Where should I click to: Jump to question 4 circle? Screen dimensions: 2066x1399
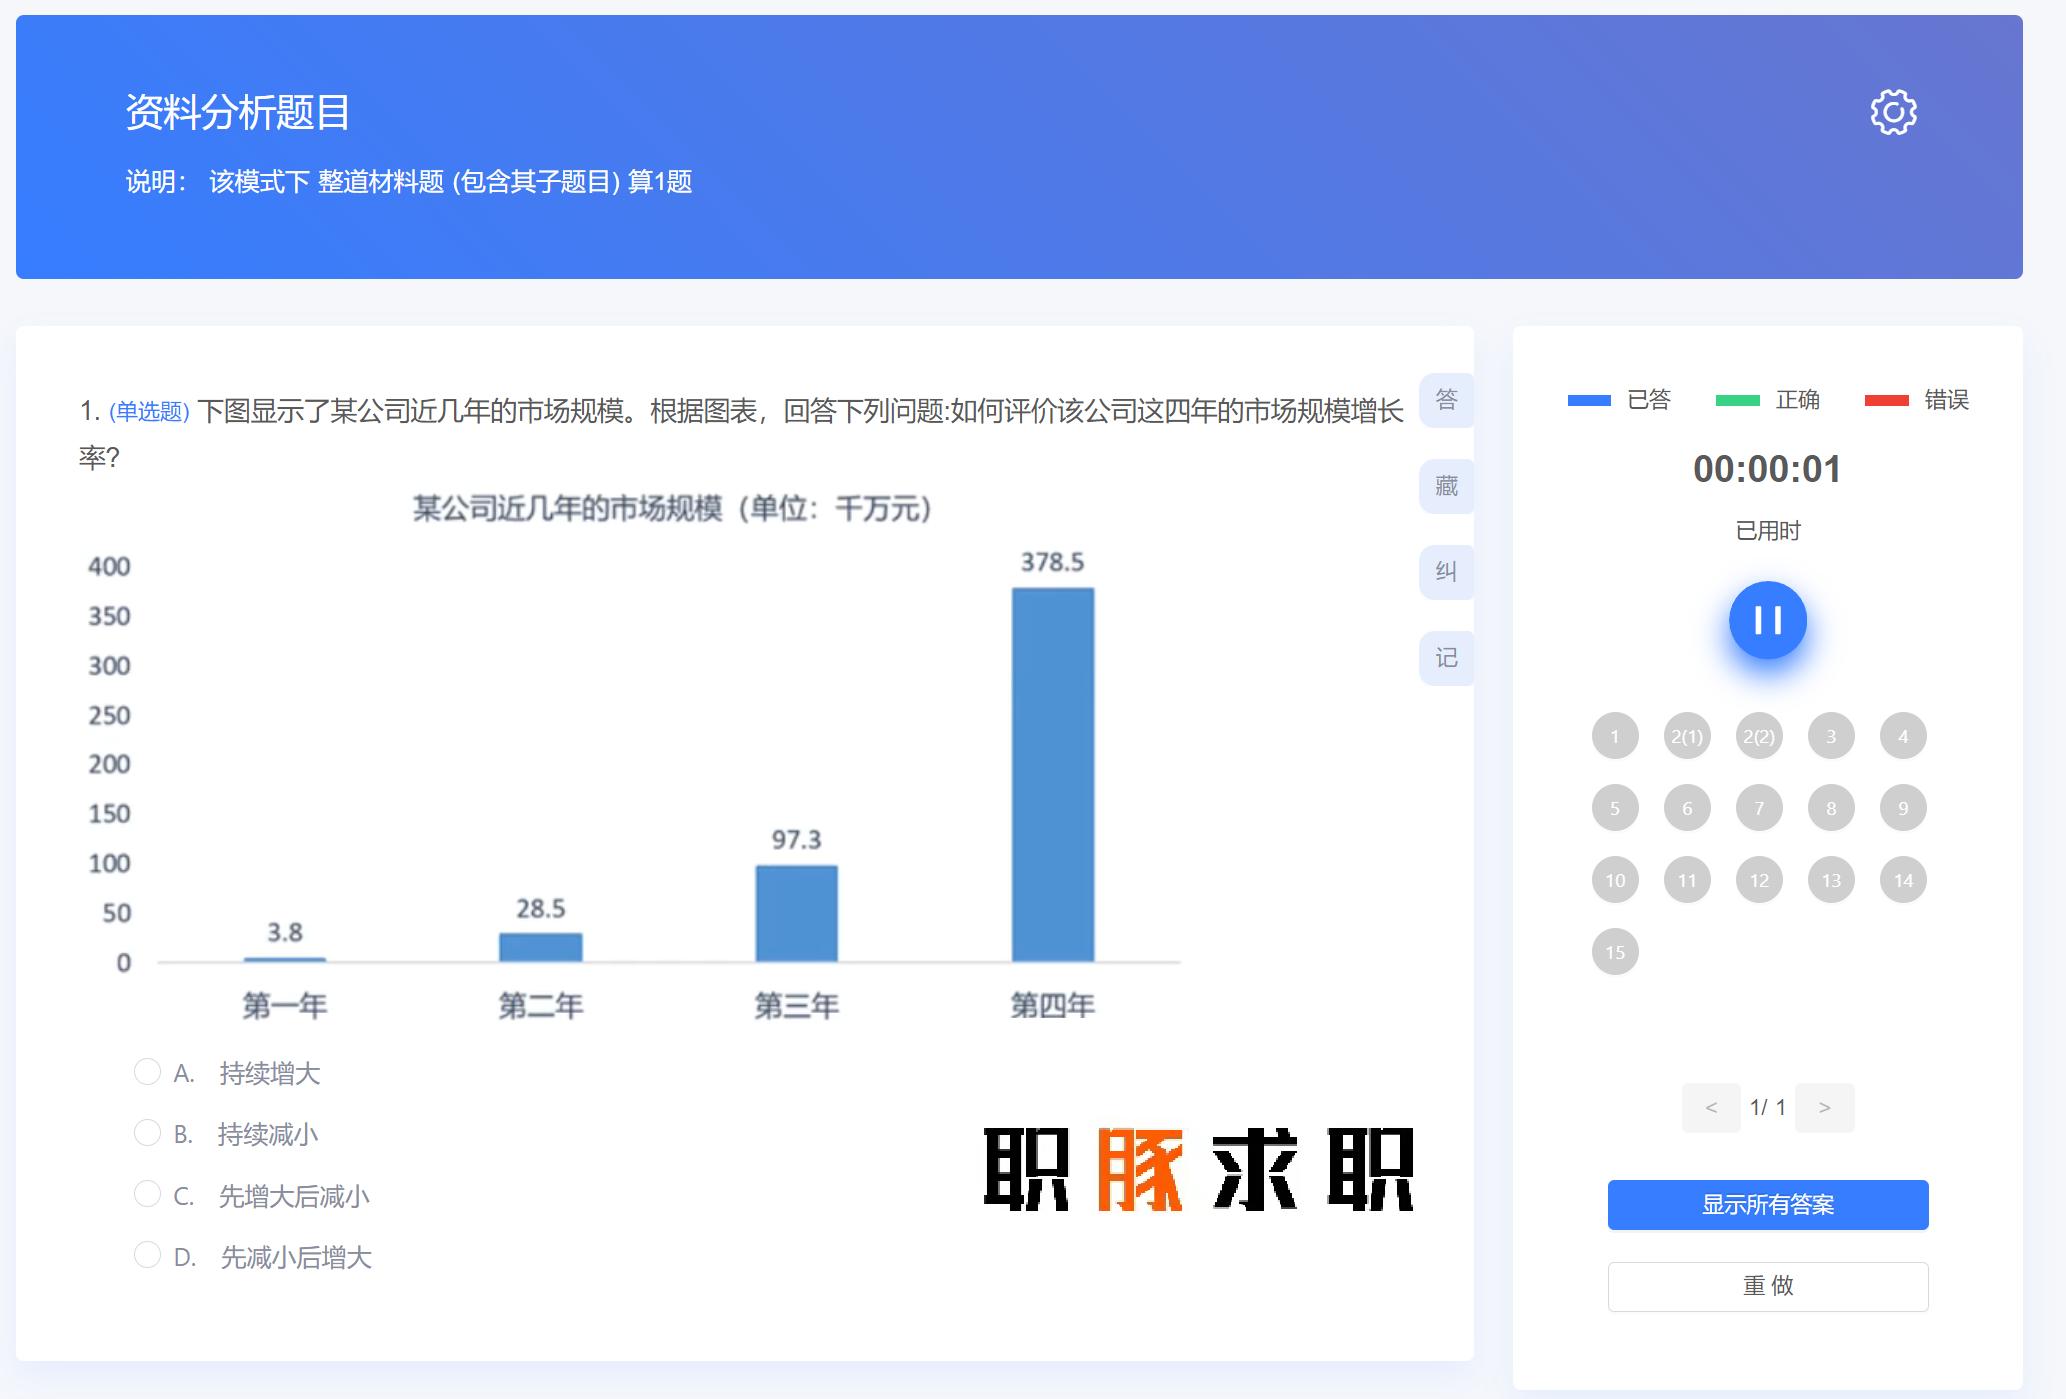click(x=1903, y=736)
